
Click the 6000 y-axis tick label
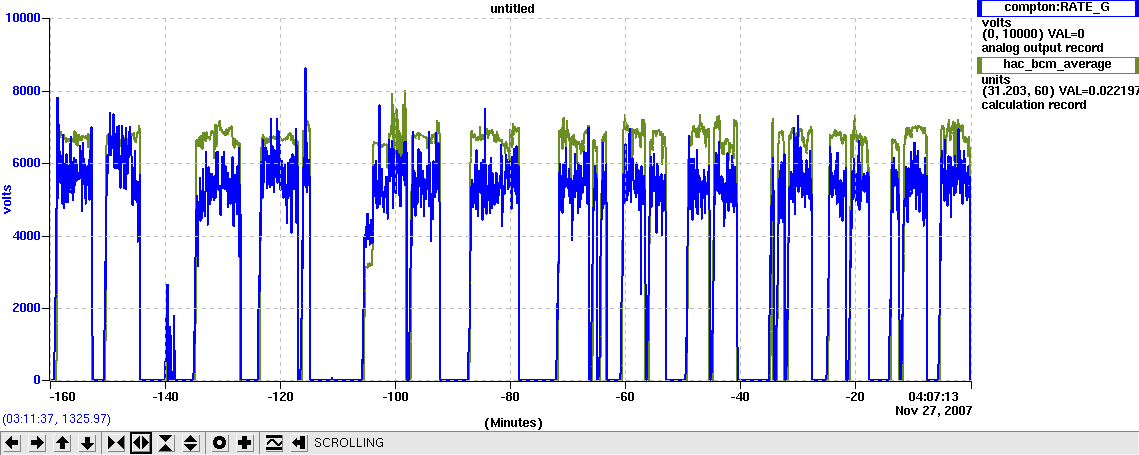tap(27, 164)
